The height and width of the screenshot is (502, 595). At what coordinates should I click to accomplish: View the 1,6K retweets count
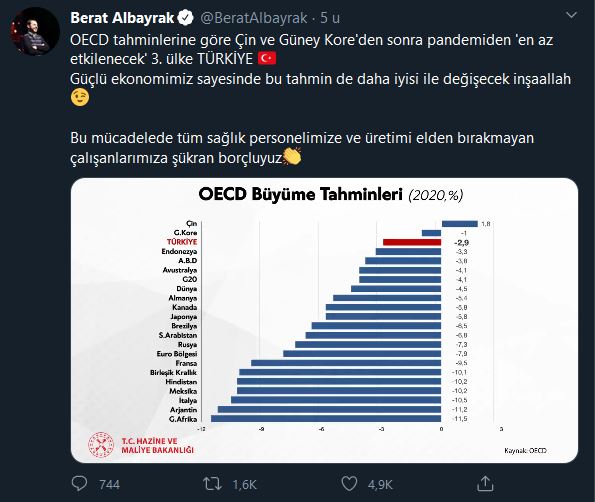pos(245,485)
